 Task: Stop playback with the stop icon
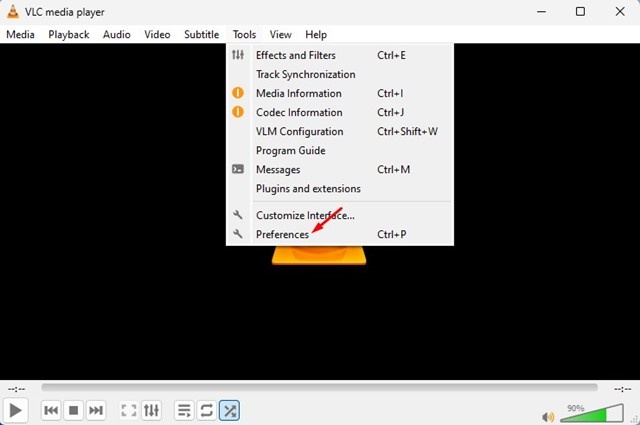73,410
